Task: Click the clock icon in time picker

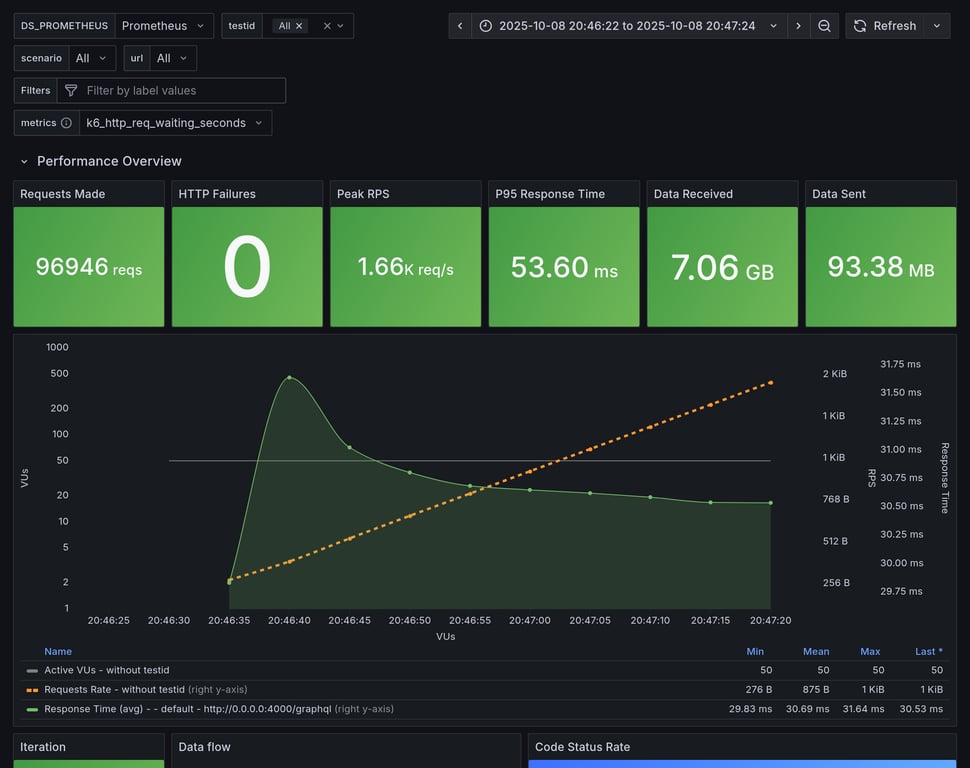Action: (486, 26)
